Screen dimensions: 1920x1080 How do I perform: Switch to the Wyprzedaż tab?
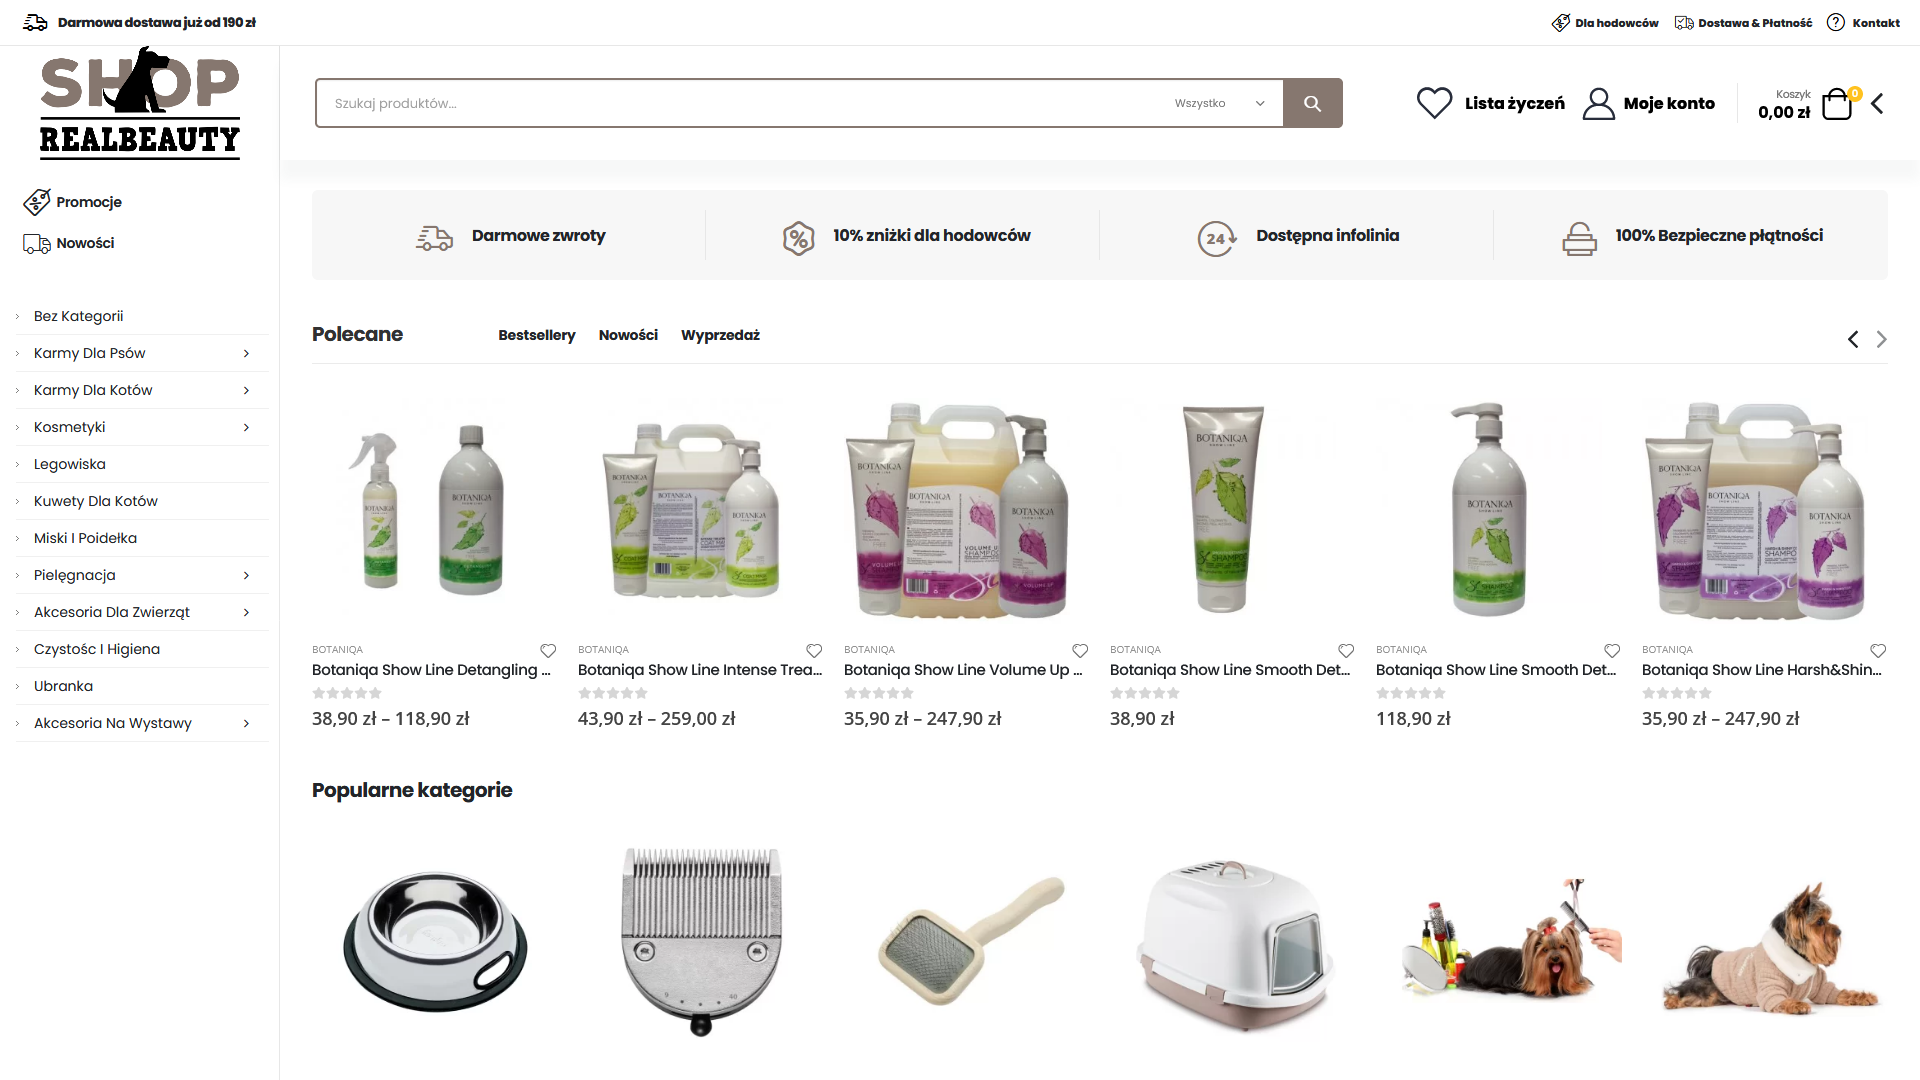(720, 335)
